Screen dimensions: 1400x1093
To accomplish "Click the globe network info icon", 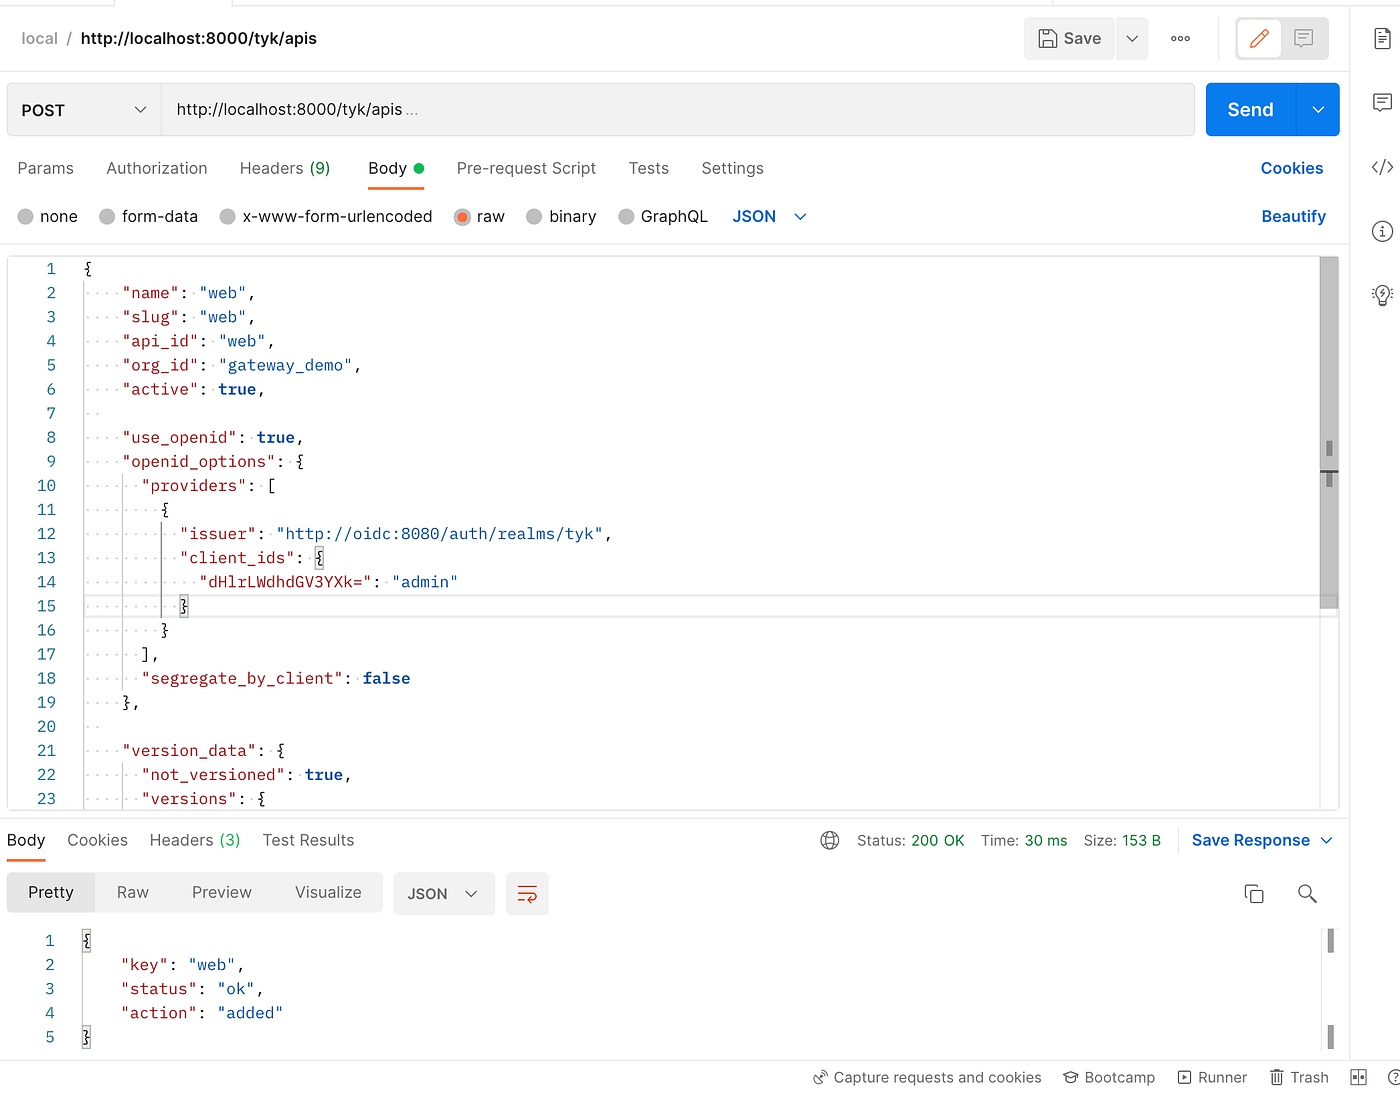I will click(829, 840).
